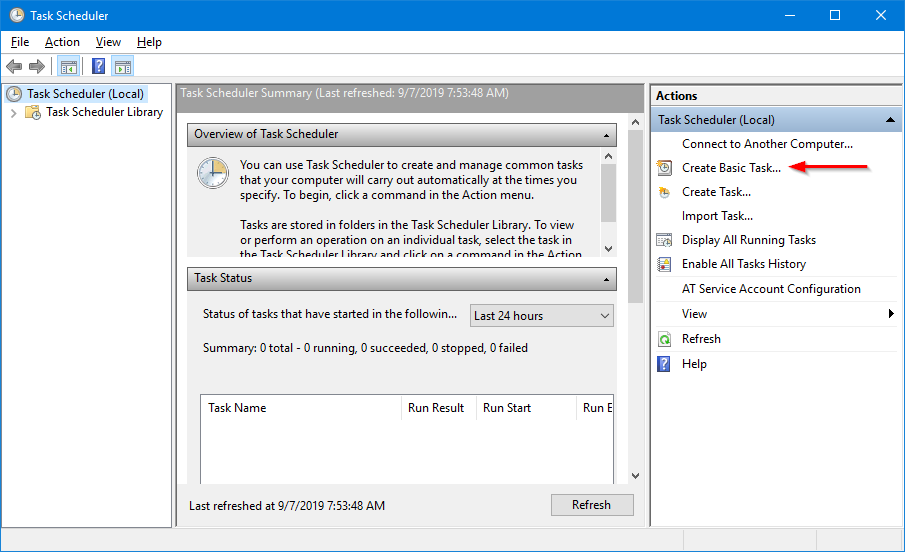Click the Run Start column header
The height and width of the screenshot is (552, 905).
pos(526,408)
